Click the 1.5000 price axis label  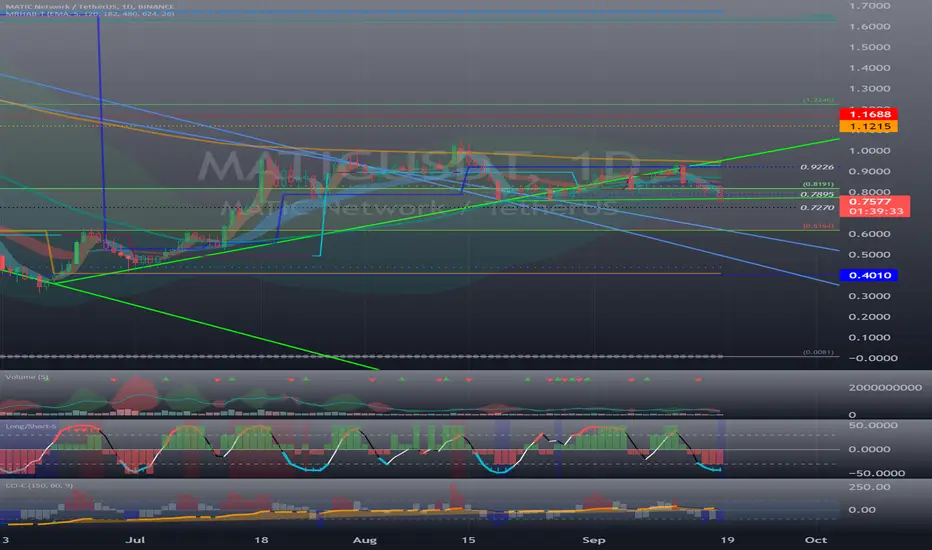click(x=870, y=47)
